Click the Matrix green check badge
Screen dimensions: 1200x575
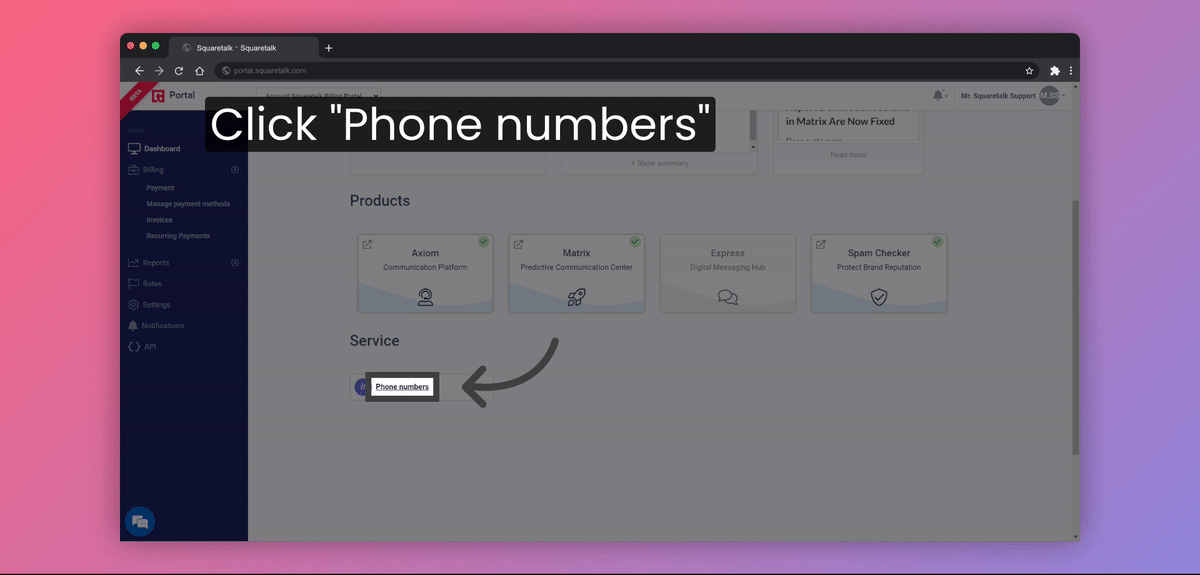tap(634, 242)
